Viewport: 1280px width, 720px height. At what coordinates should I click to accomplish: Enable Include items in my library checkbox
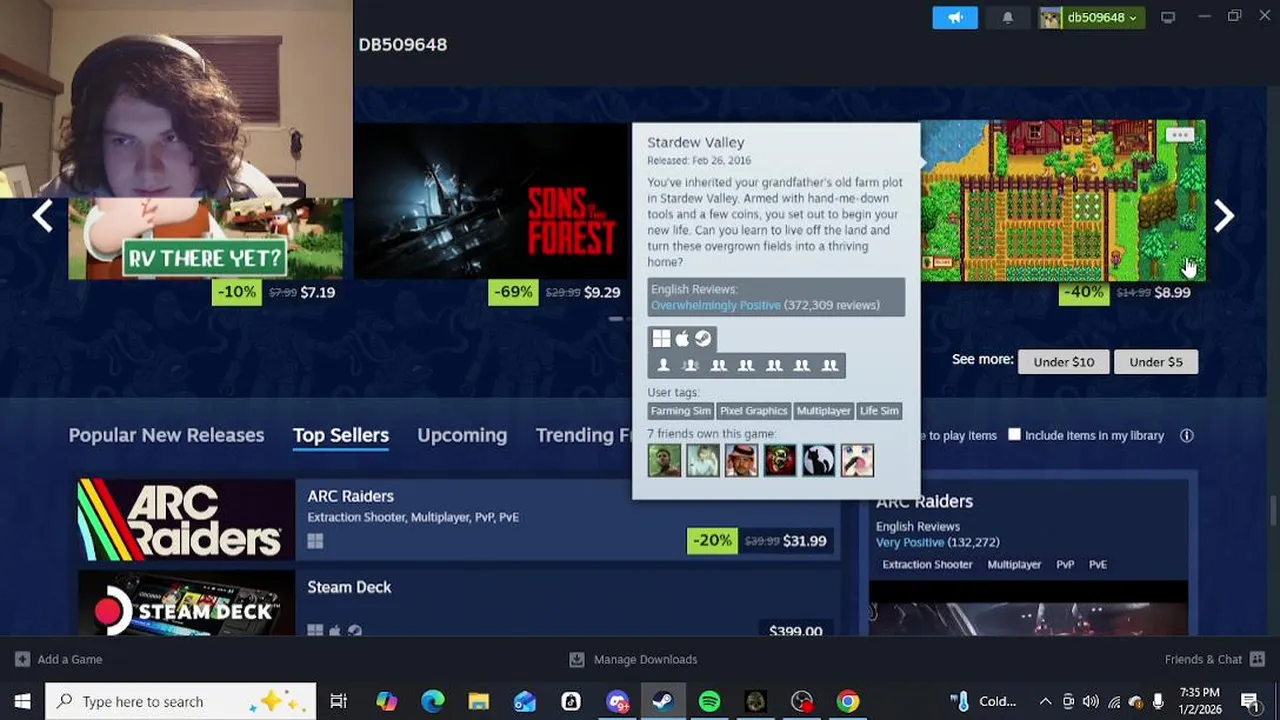tap(1014, 435)
